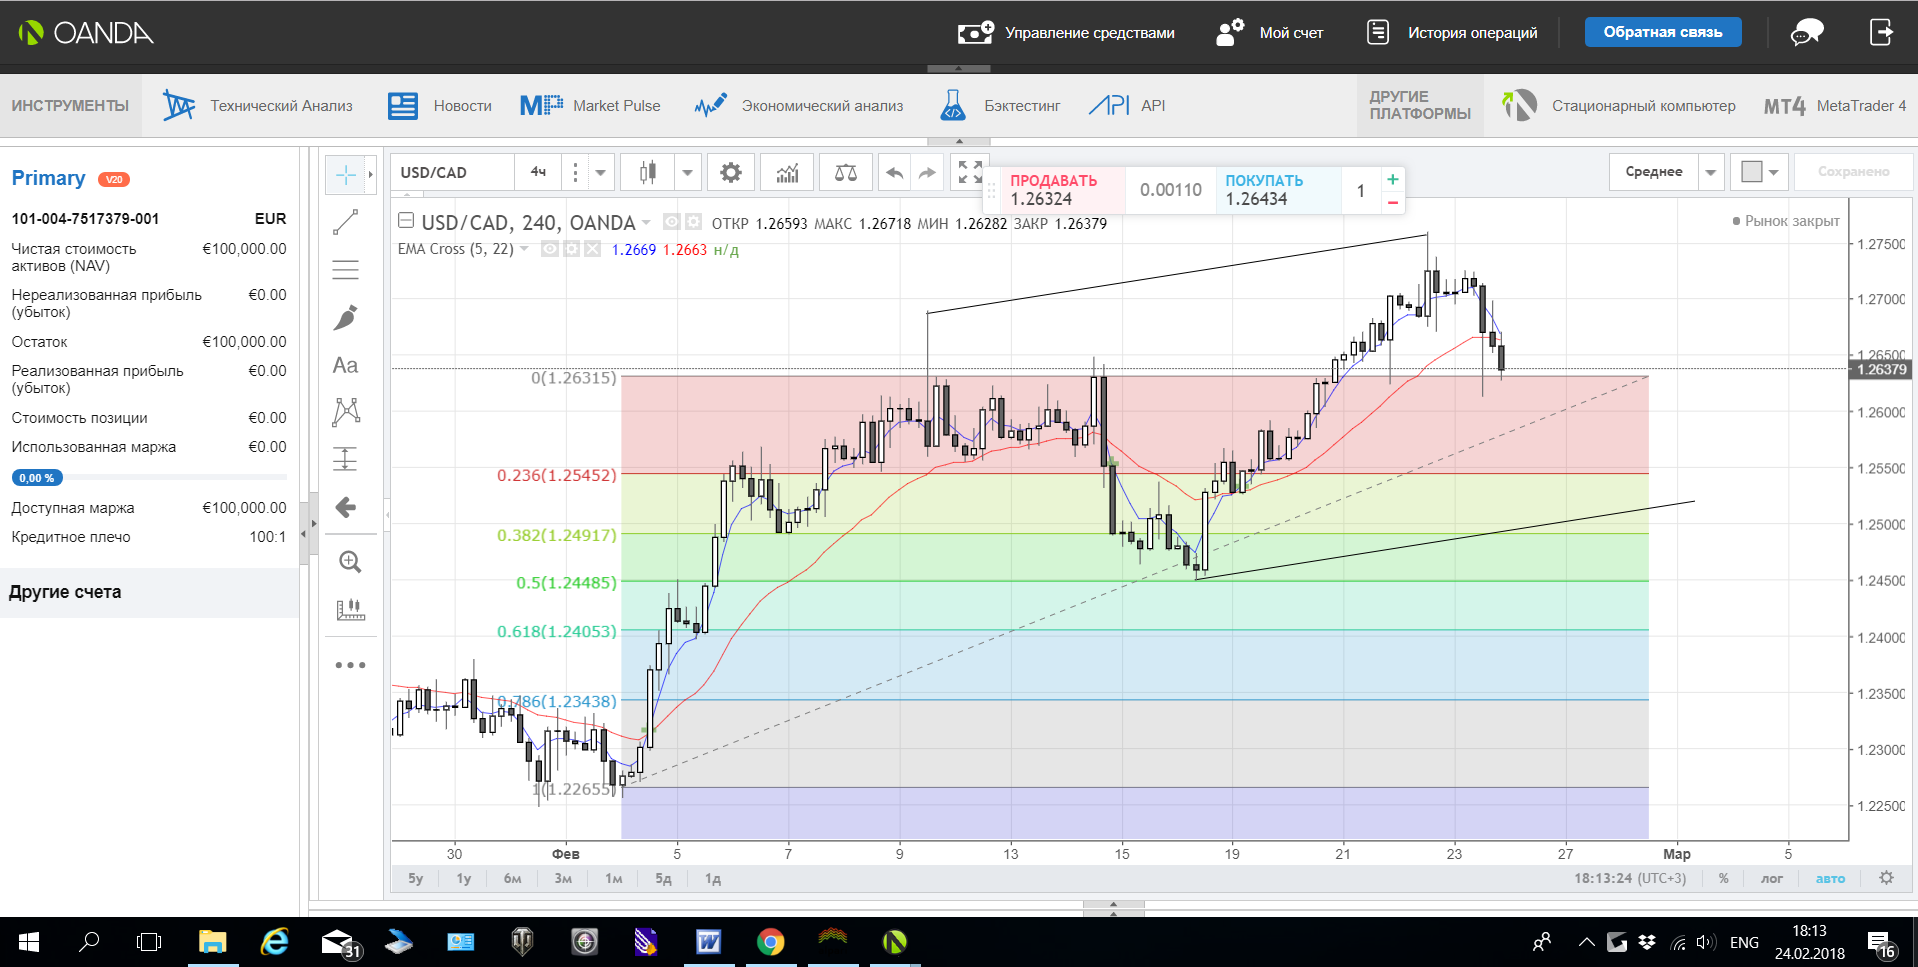Open the API menu item
Viewport: 1918px width, 967px height.
pos(1127,105)
